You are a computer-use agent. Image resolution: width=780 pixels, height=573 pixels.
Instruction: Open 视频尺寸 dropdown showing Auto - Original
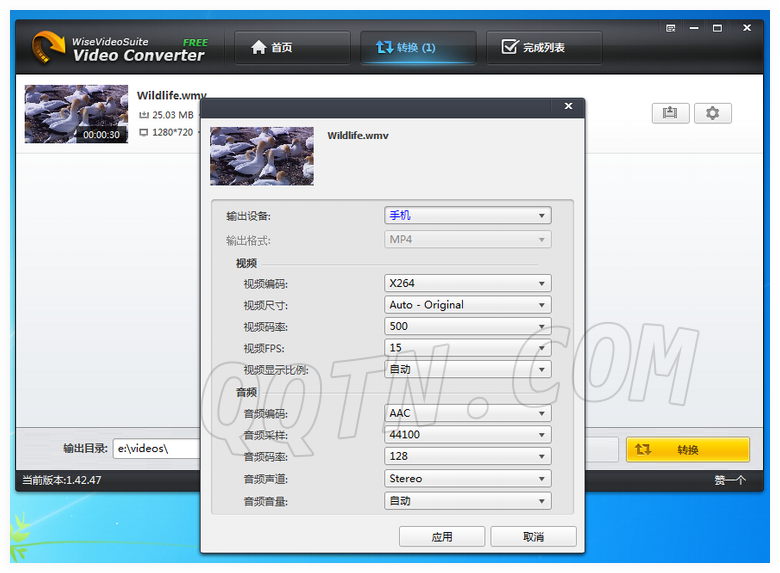(467, 305)
